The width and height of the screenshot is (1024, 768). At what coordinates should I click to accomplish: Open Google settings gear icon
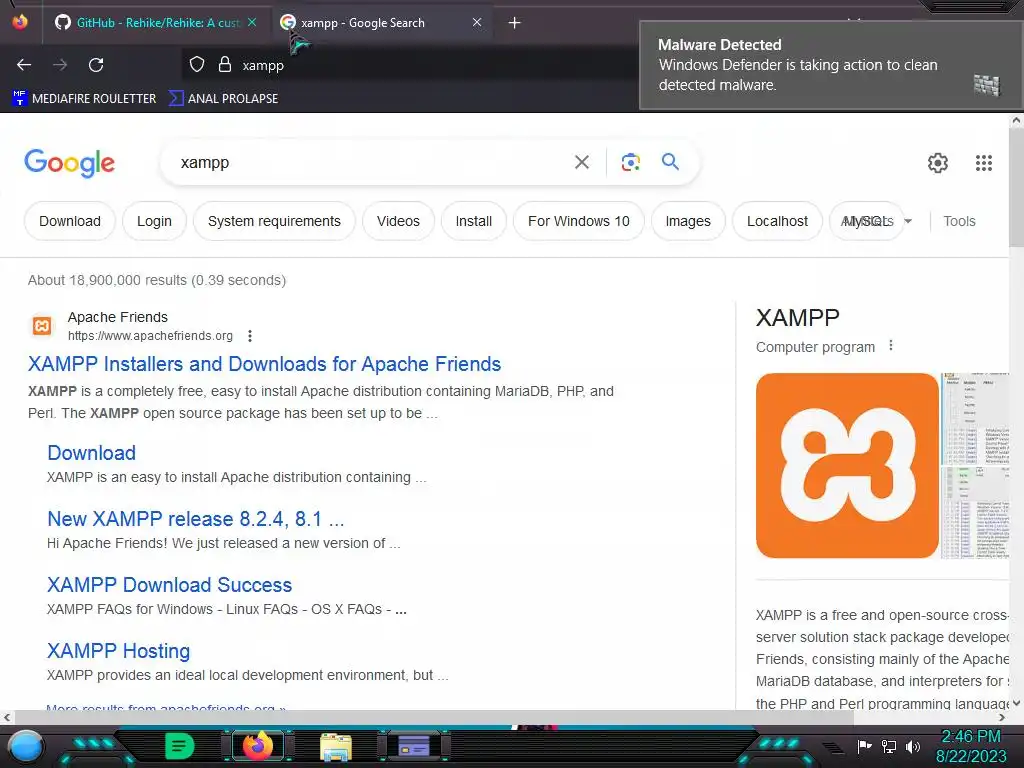click(938, 163)
